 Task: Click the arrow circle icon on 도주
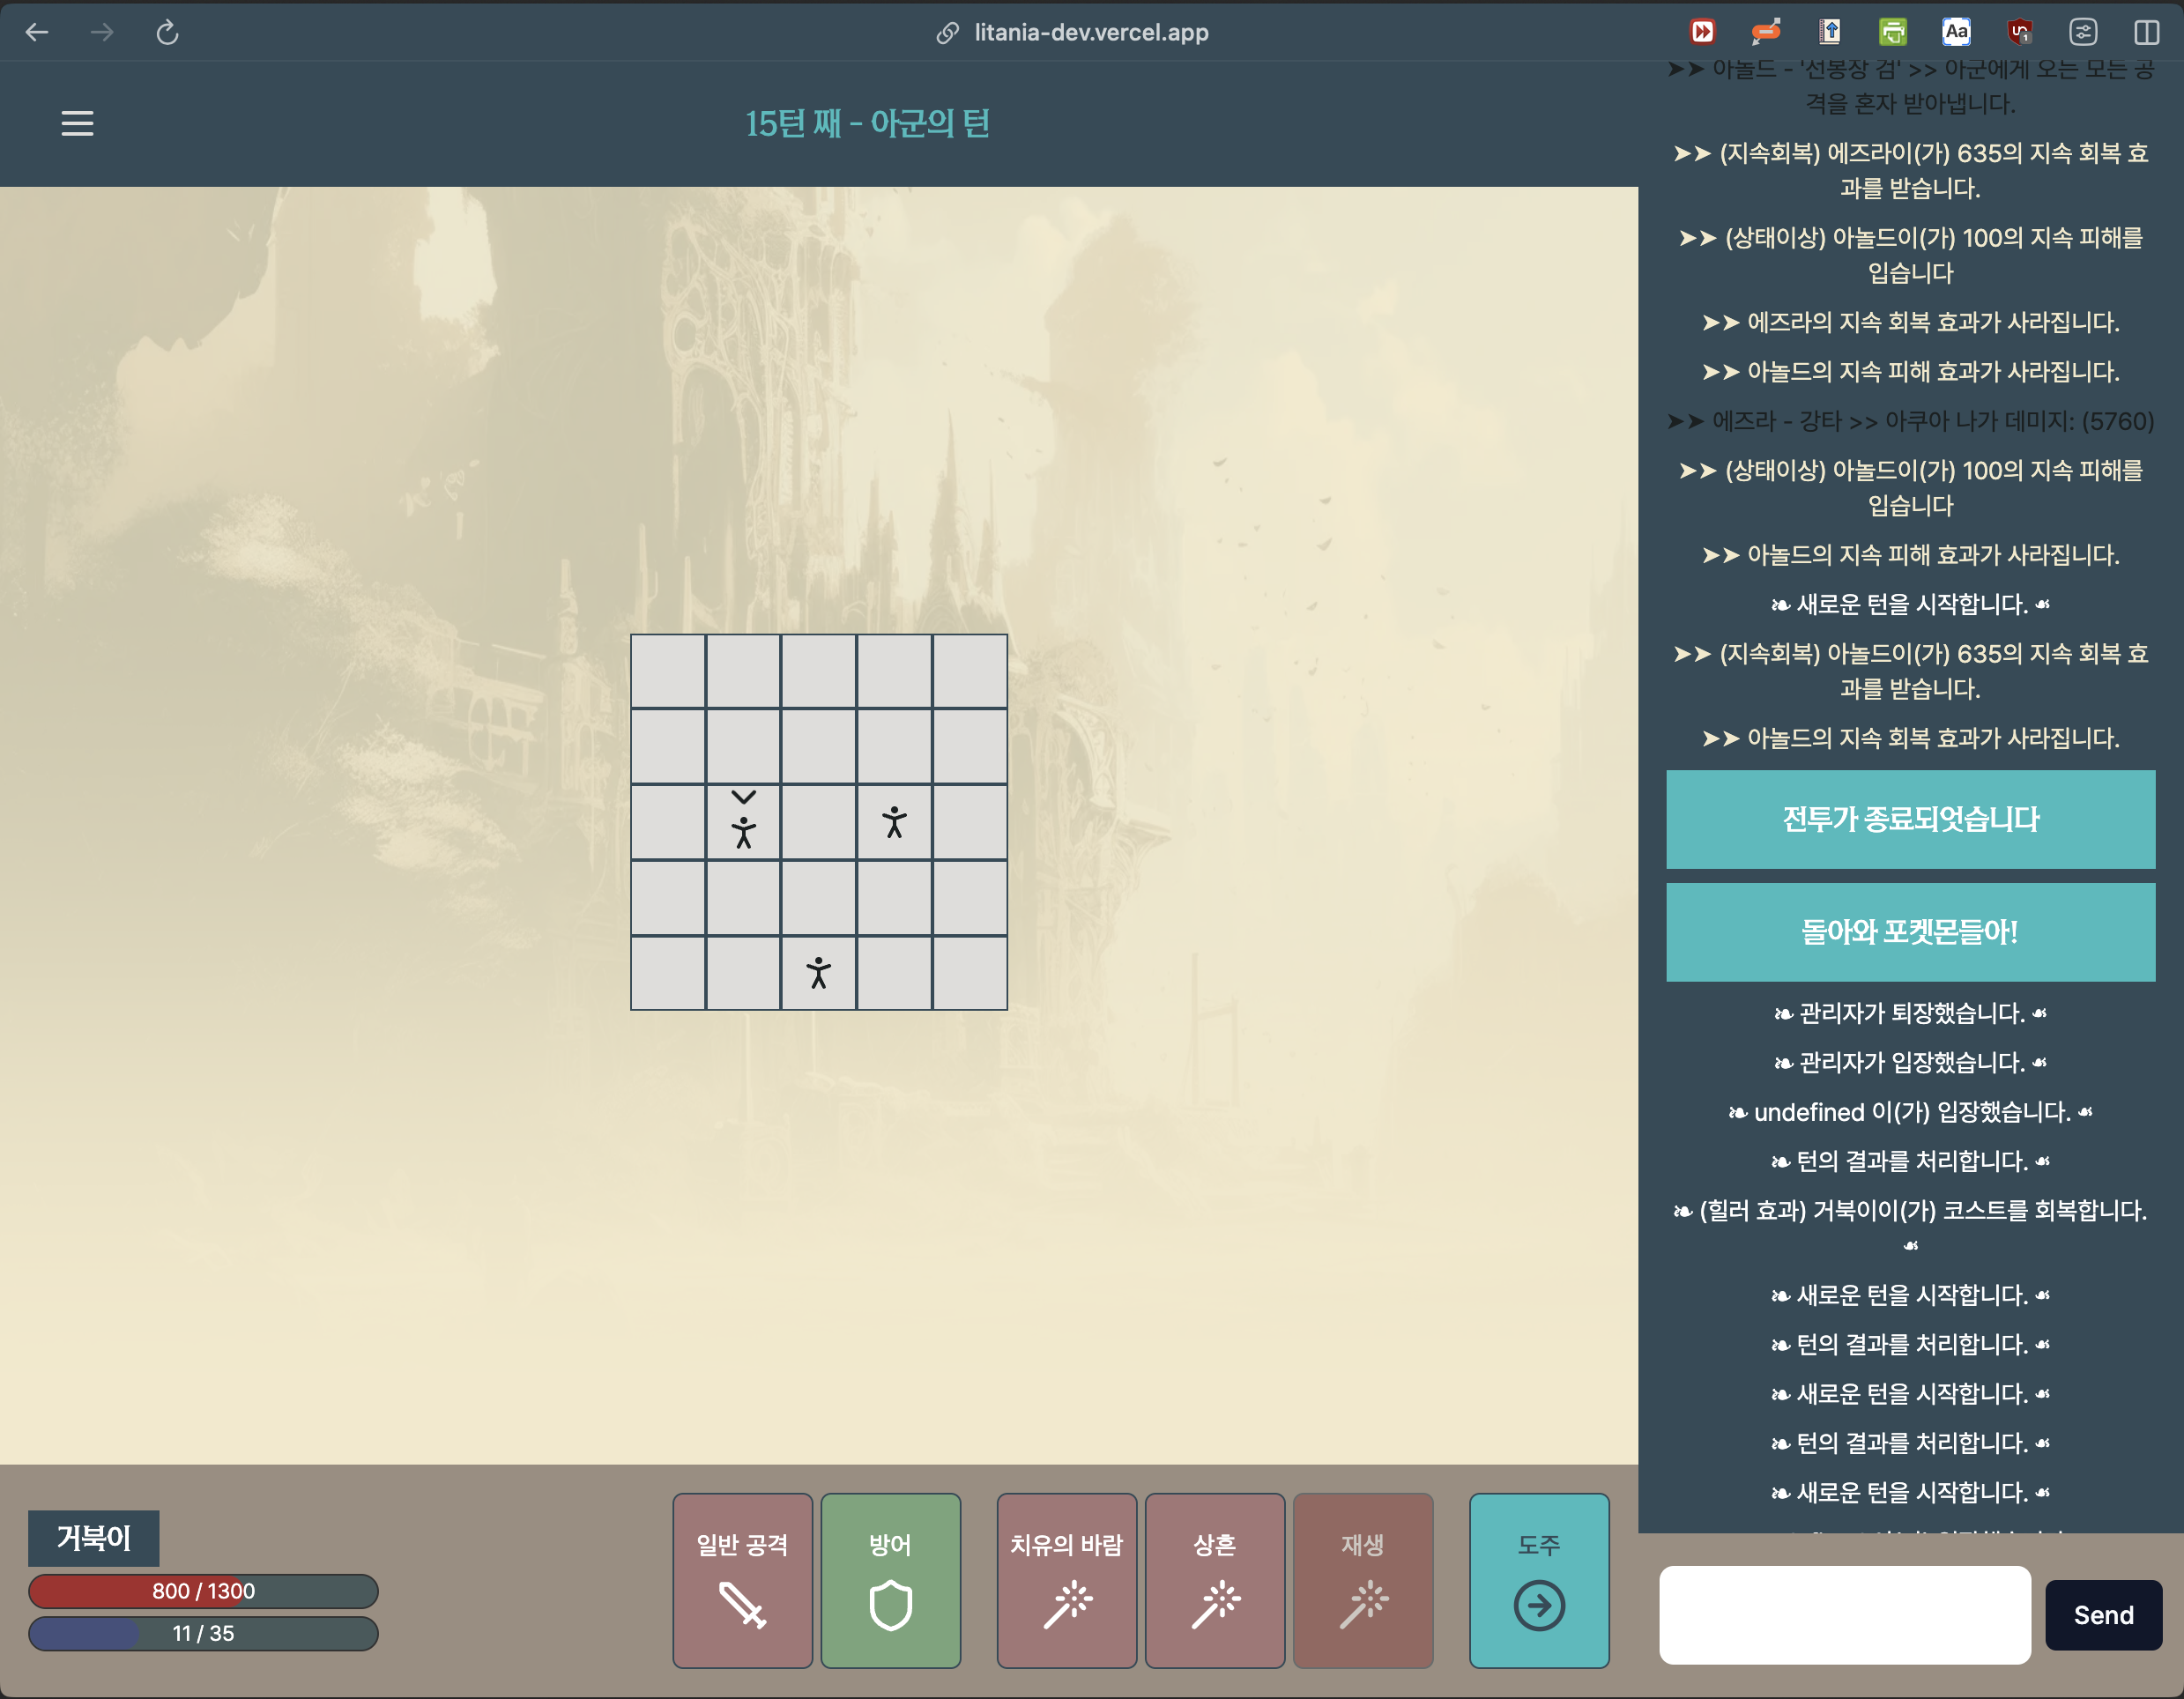pos(1538,1605)
